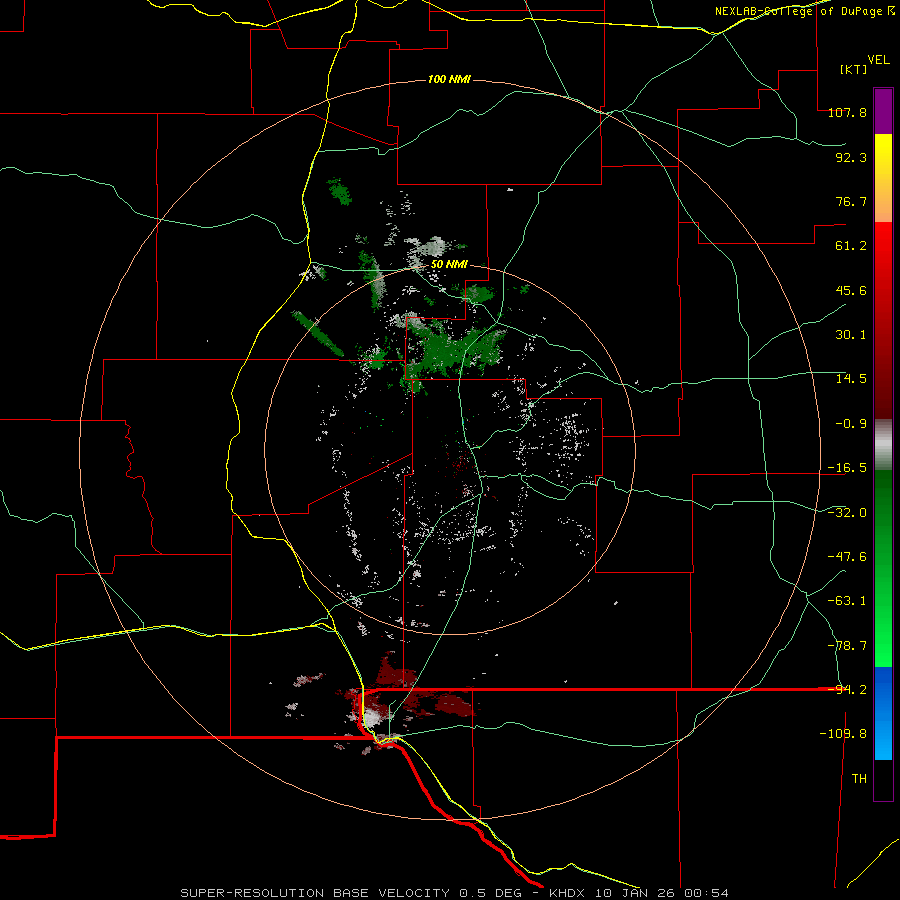Click the -47.6 legend value
This screenshot has height=900, width=900.
coord(847,557)
